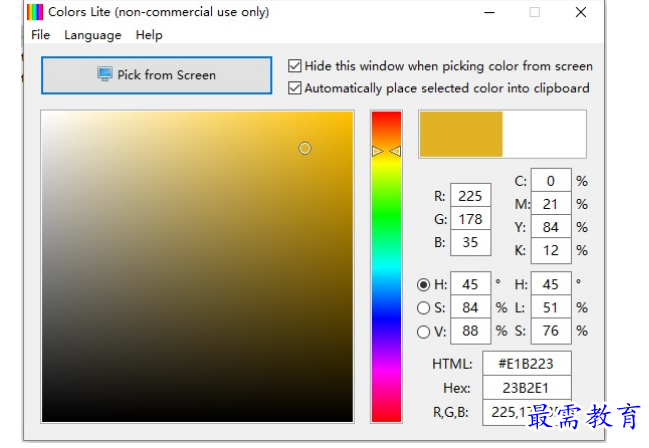Click the R value field showing 225
This screenshot has height=448, width=649.
click(470, 195)
